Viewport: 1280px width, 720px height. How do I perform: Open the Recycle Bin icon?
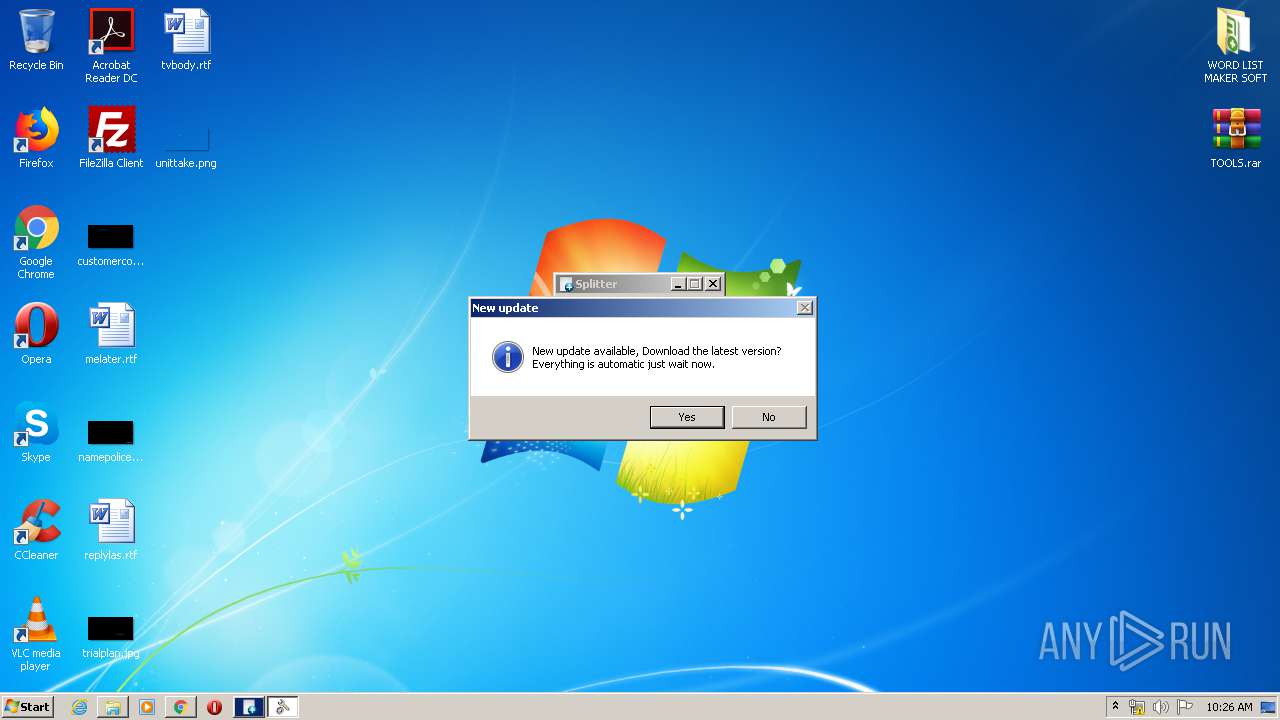coord(36,40)
